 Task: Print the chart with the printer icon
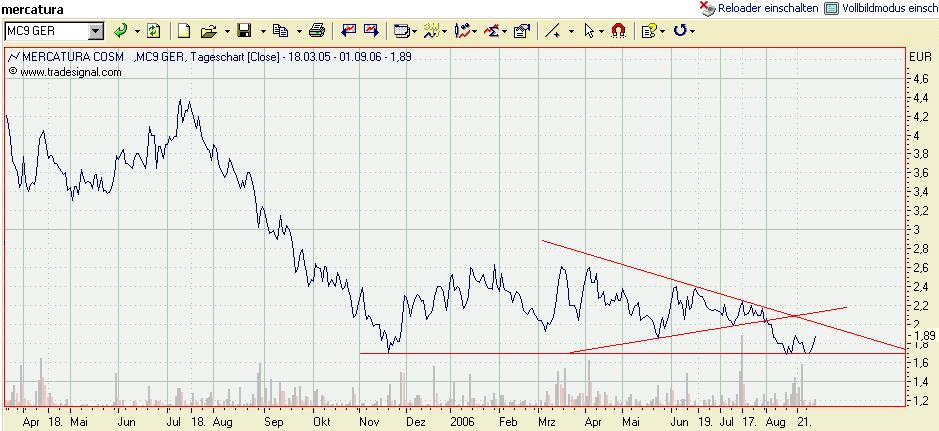[317, 31]
